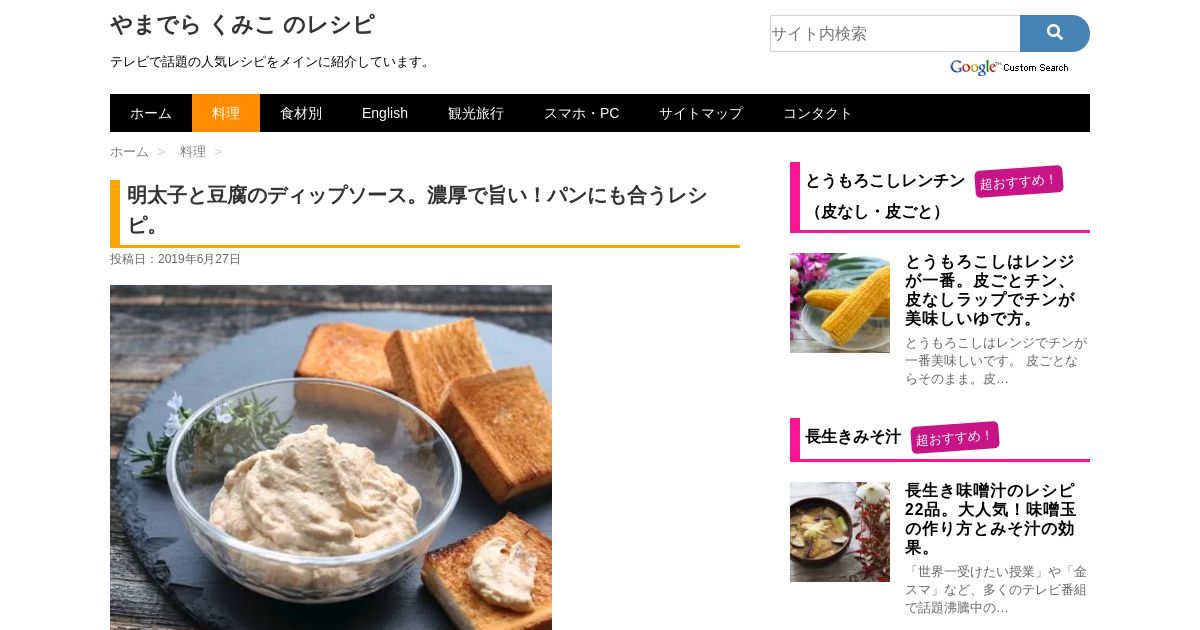Click the ホーム breadcrumb link
The width and height of the screenshot is (1200, 630).
coord(129,152)
